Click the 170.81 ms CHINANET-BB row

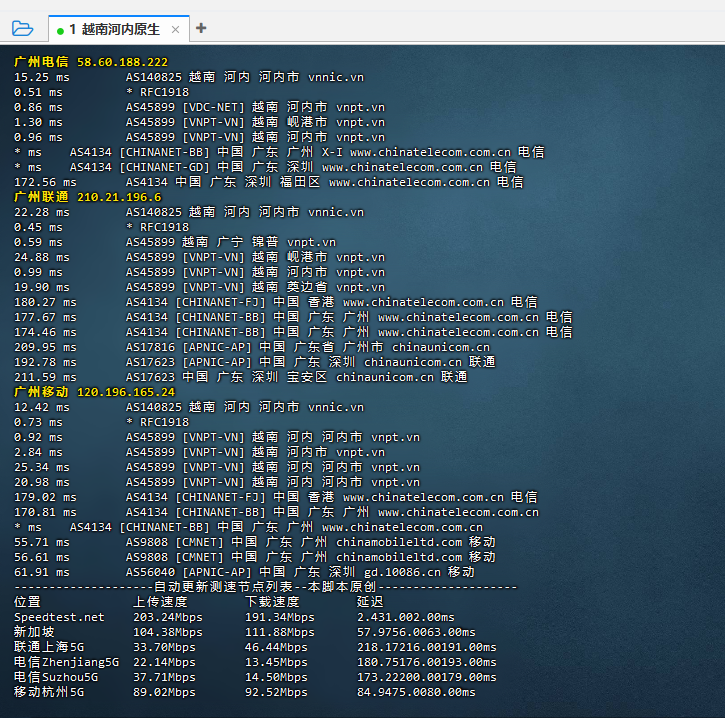[276, 512]
